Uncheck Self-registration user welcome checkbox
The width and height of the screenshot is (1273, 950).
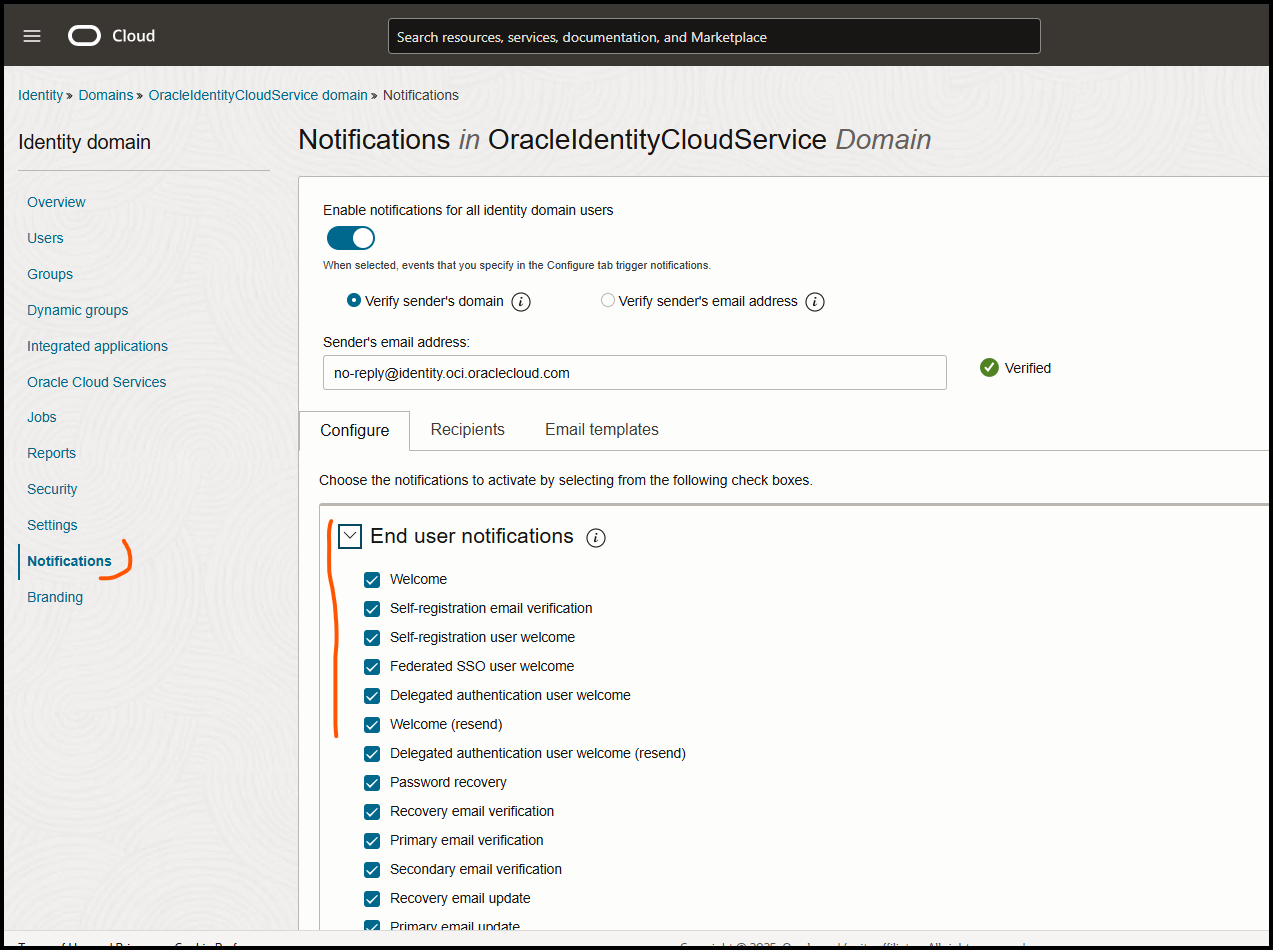(x=372, y=638)
